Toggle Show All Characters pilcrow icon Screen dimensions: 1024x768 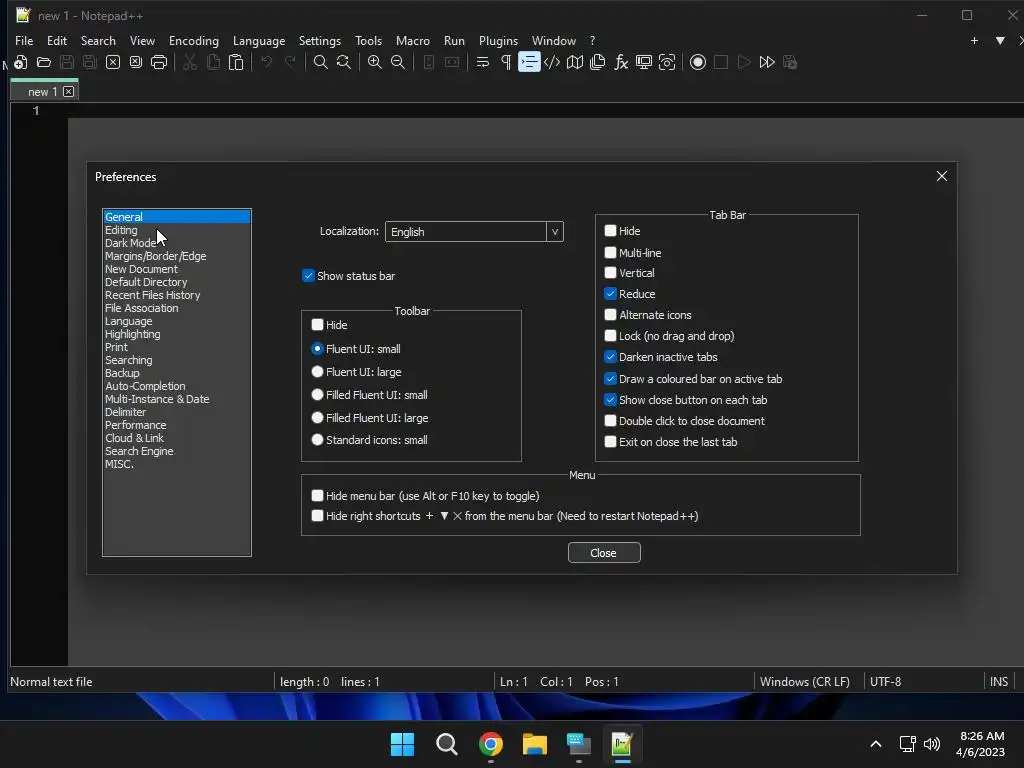coord(506,62)
